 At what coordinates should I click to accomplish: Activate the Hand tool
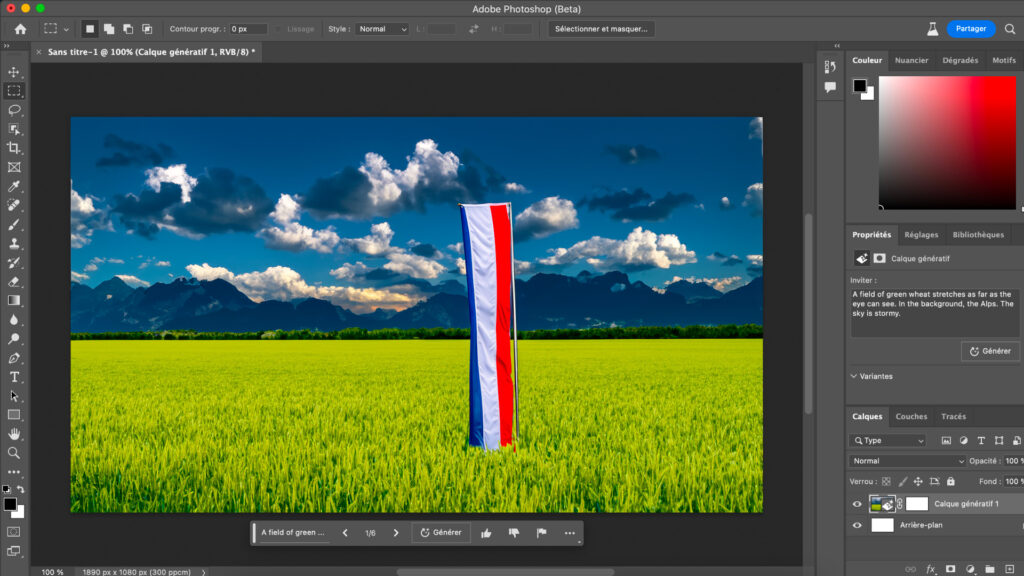(x=14, y=434)
